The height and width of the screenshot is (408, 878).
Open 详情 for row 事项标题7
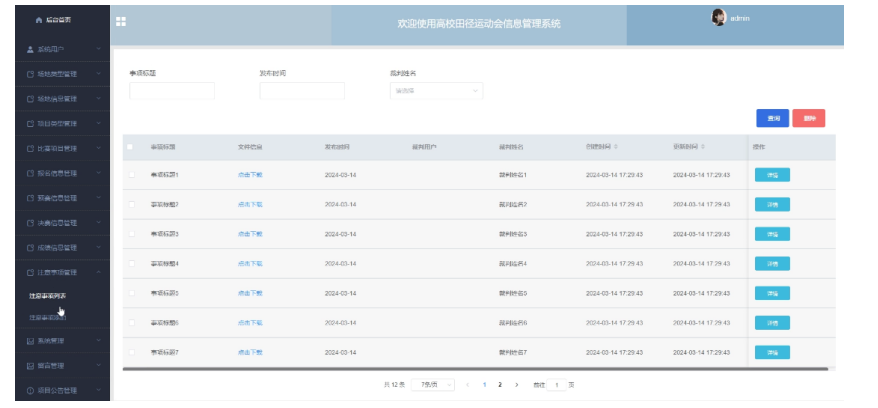(x=772, y=353)
